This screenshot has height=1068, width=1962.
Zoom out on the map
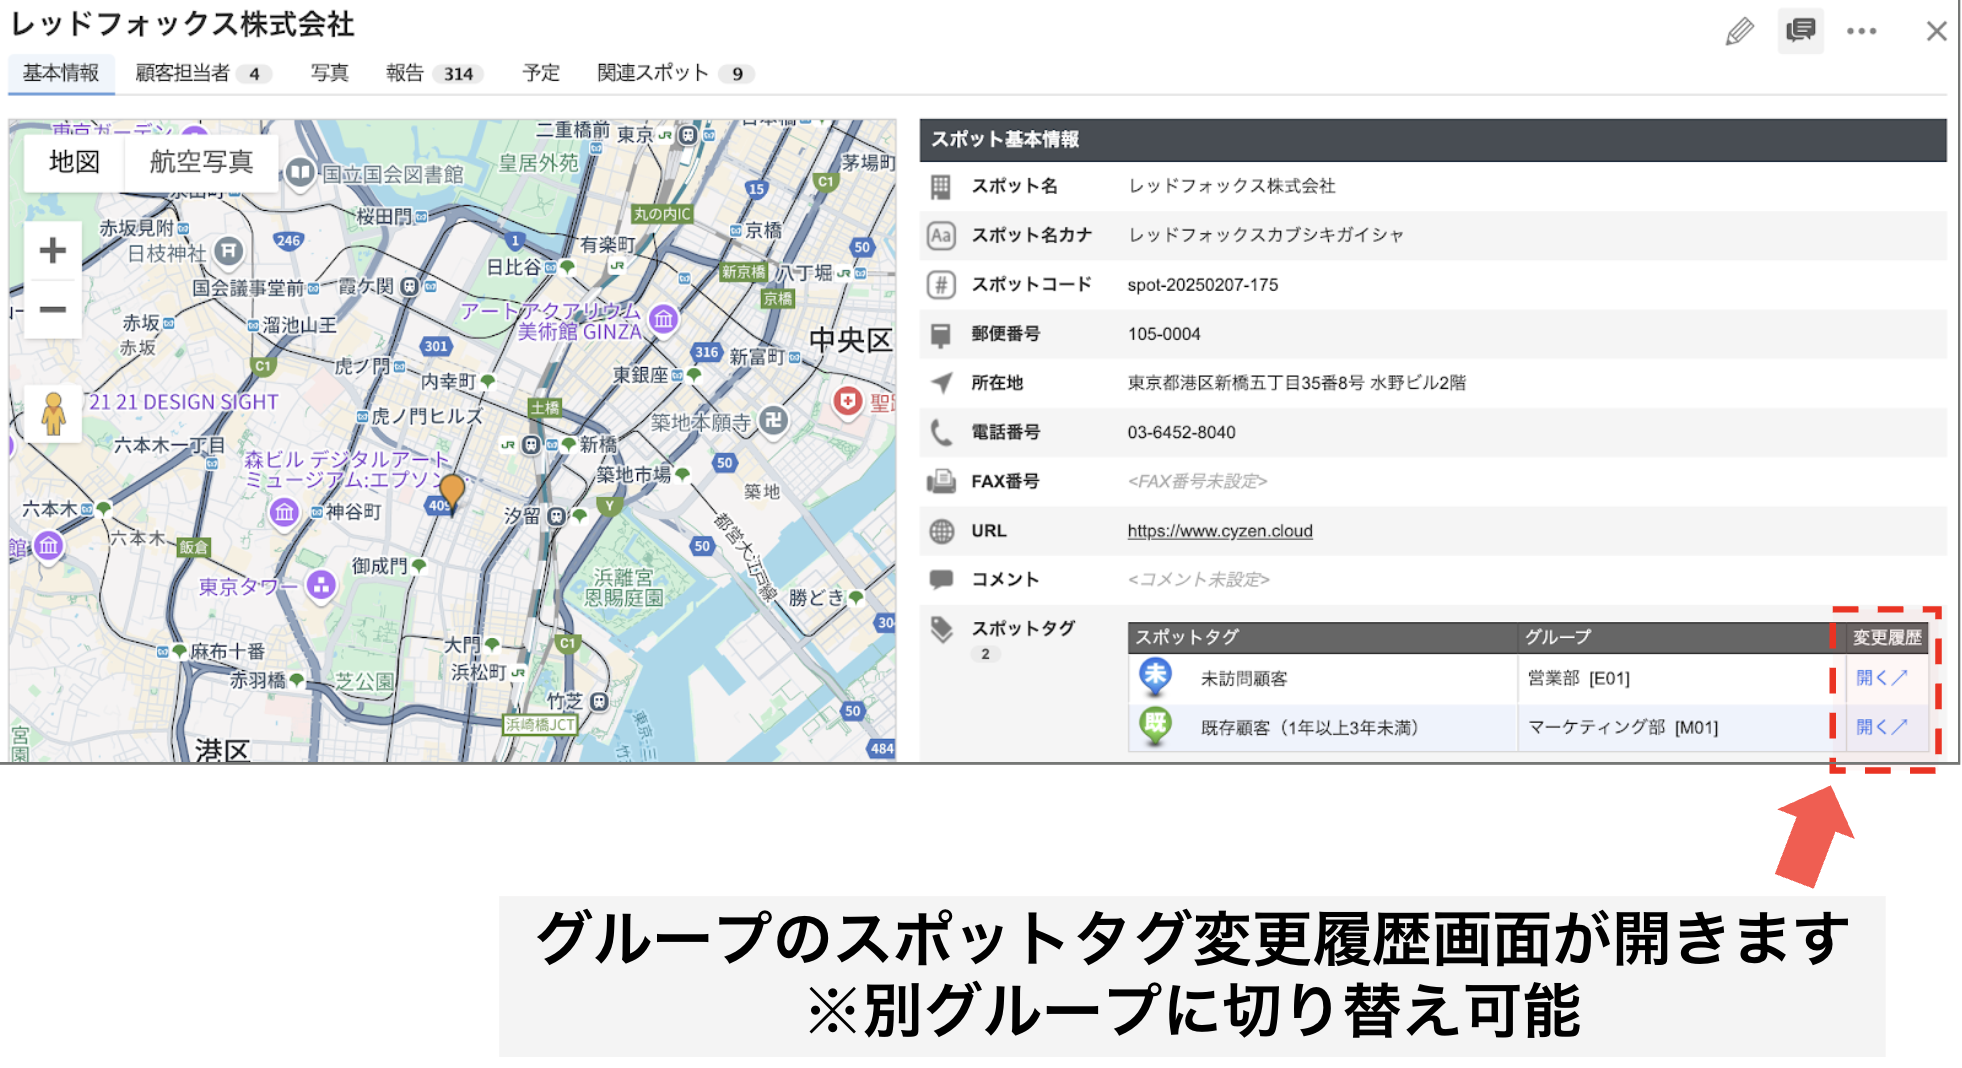(x=53, y=310)
